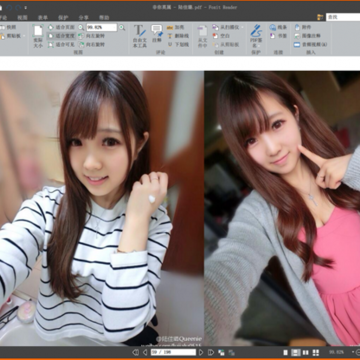Choose the 加亮 highlight tool
360x360 pixels.
point(175,27)
